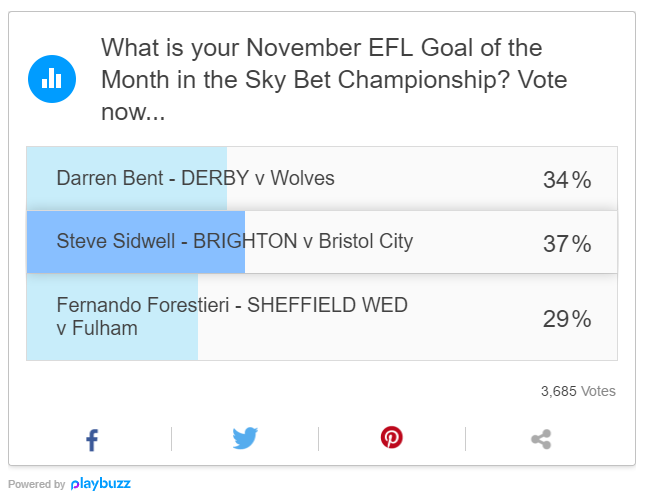Click the light blue Darren Bent progress bar

coord(127,179)
